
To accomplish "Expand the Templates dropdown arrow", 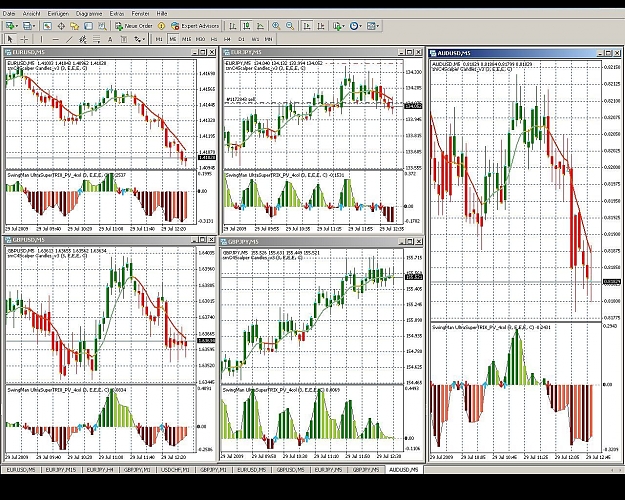I will 378,26.
